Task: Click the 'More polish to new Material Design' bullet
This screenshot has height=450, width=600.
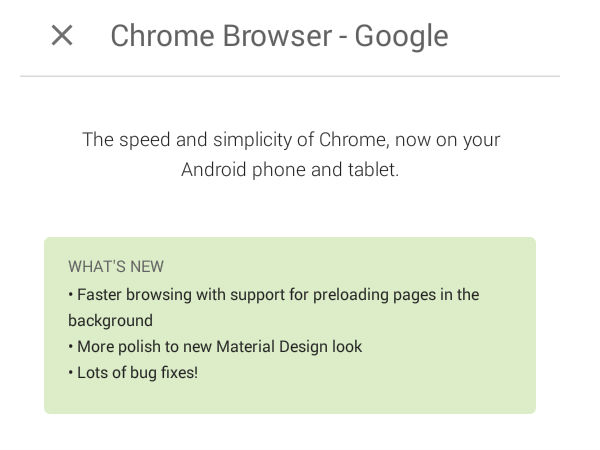Action: pyautogui.click(x=215, y=347)
